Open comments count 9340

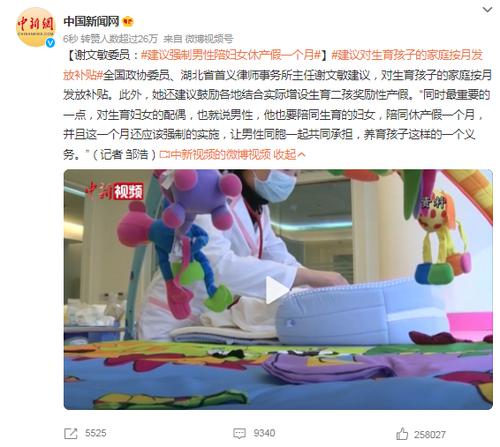pyautogui.click(x=264, y=433)
